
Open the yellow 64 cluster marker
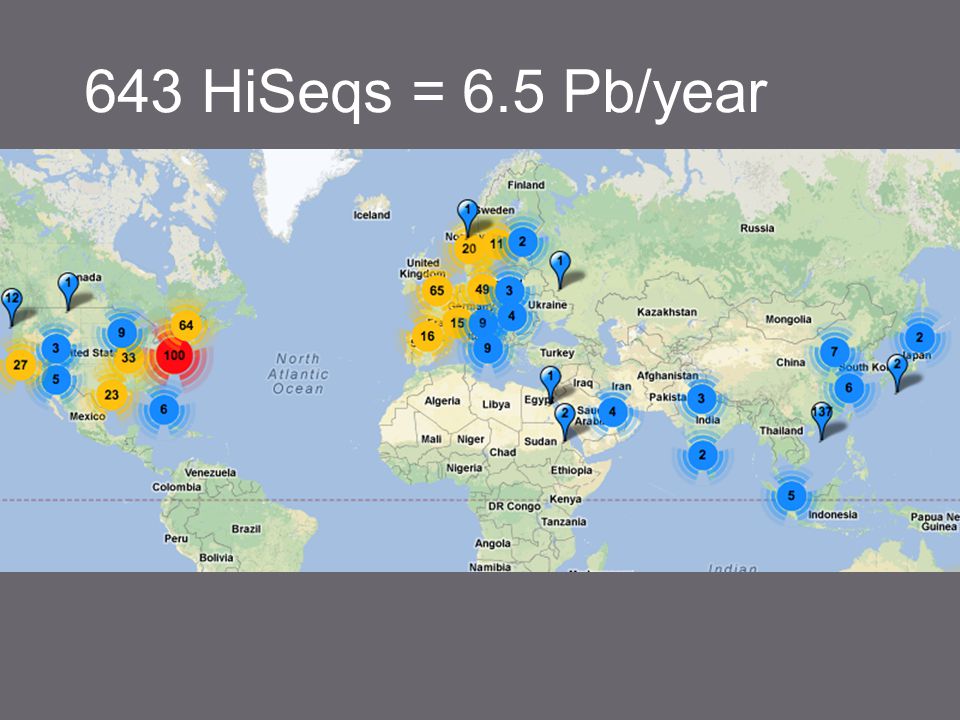click(x=186, y=325)
